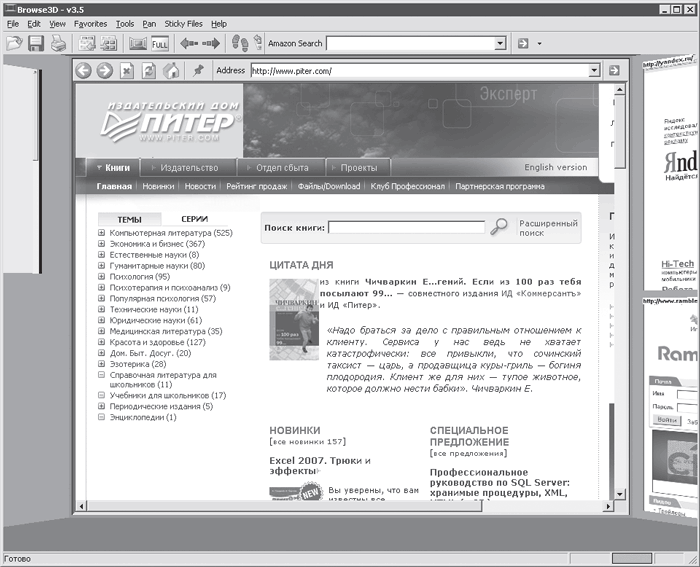Switch to the СЕРИИ tab
This screenshot has height=567, width=700.
194,219
